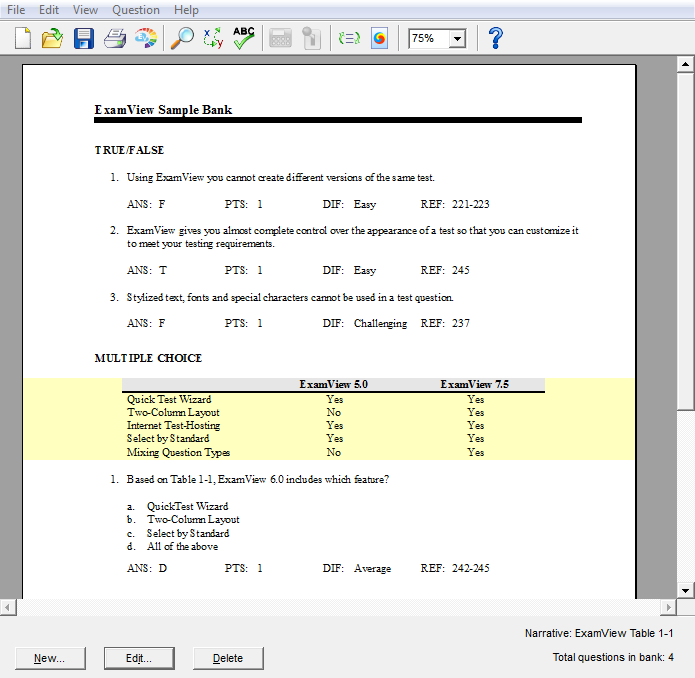Click the grayed-out paint tool icon
Viewport: 695px width, 678px height.
(x=311, y=38)
